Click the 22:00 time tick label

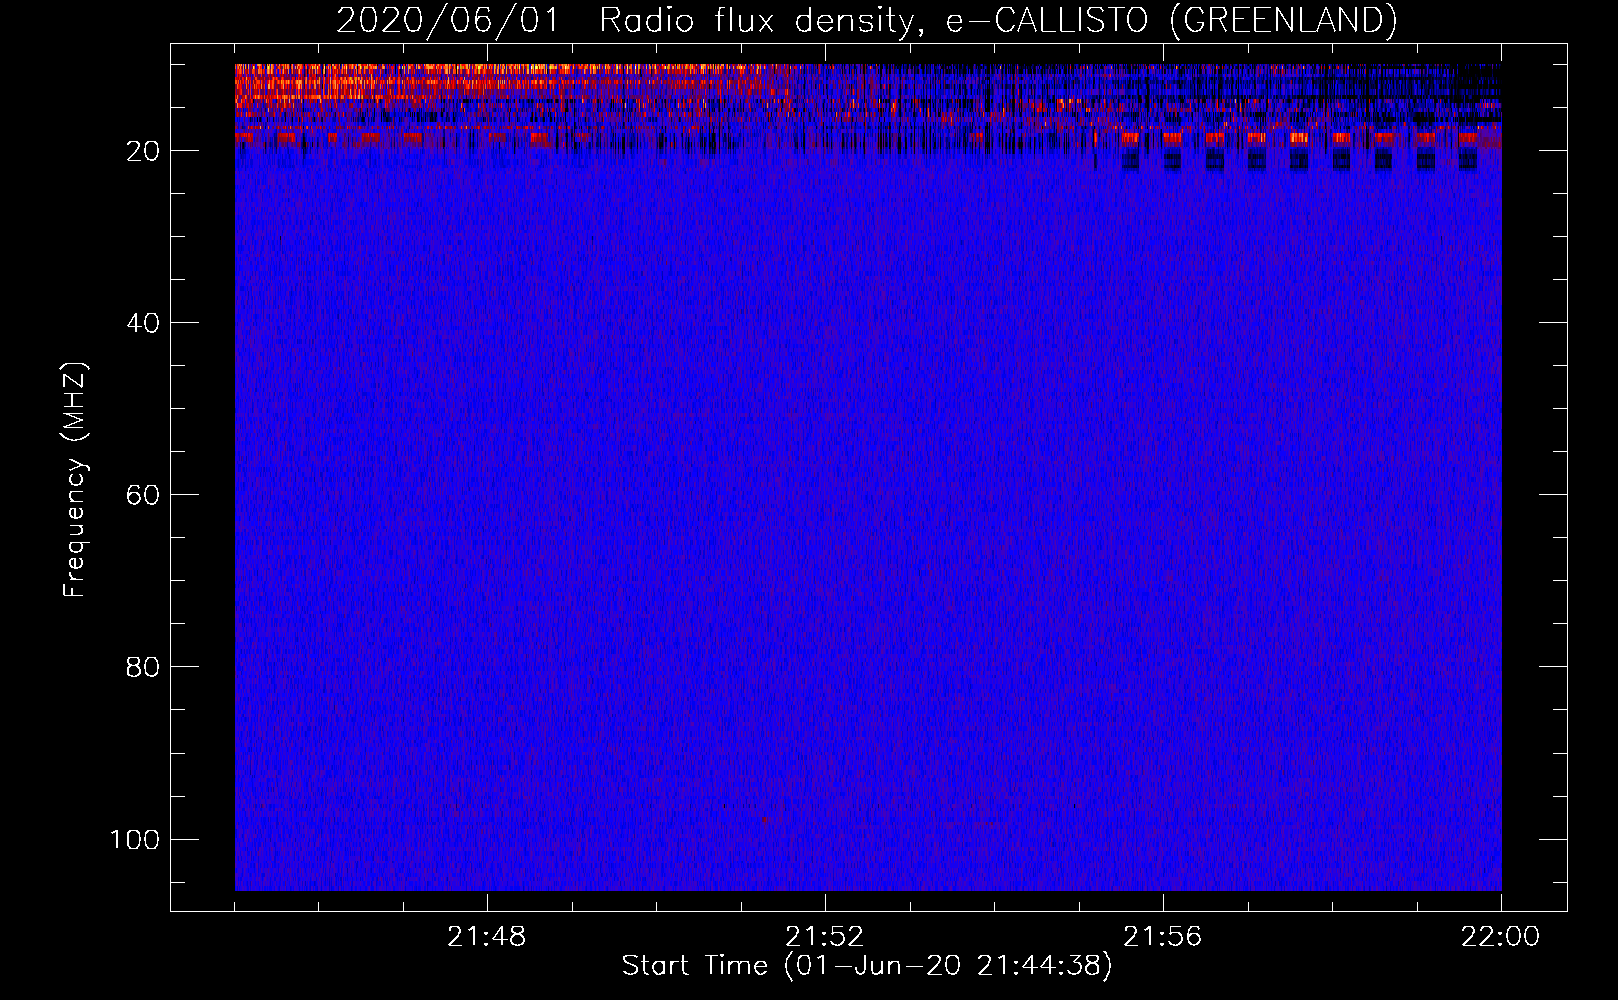click(1501, 937)
